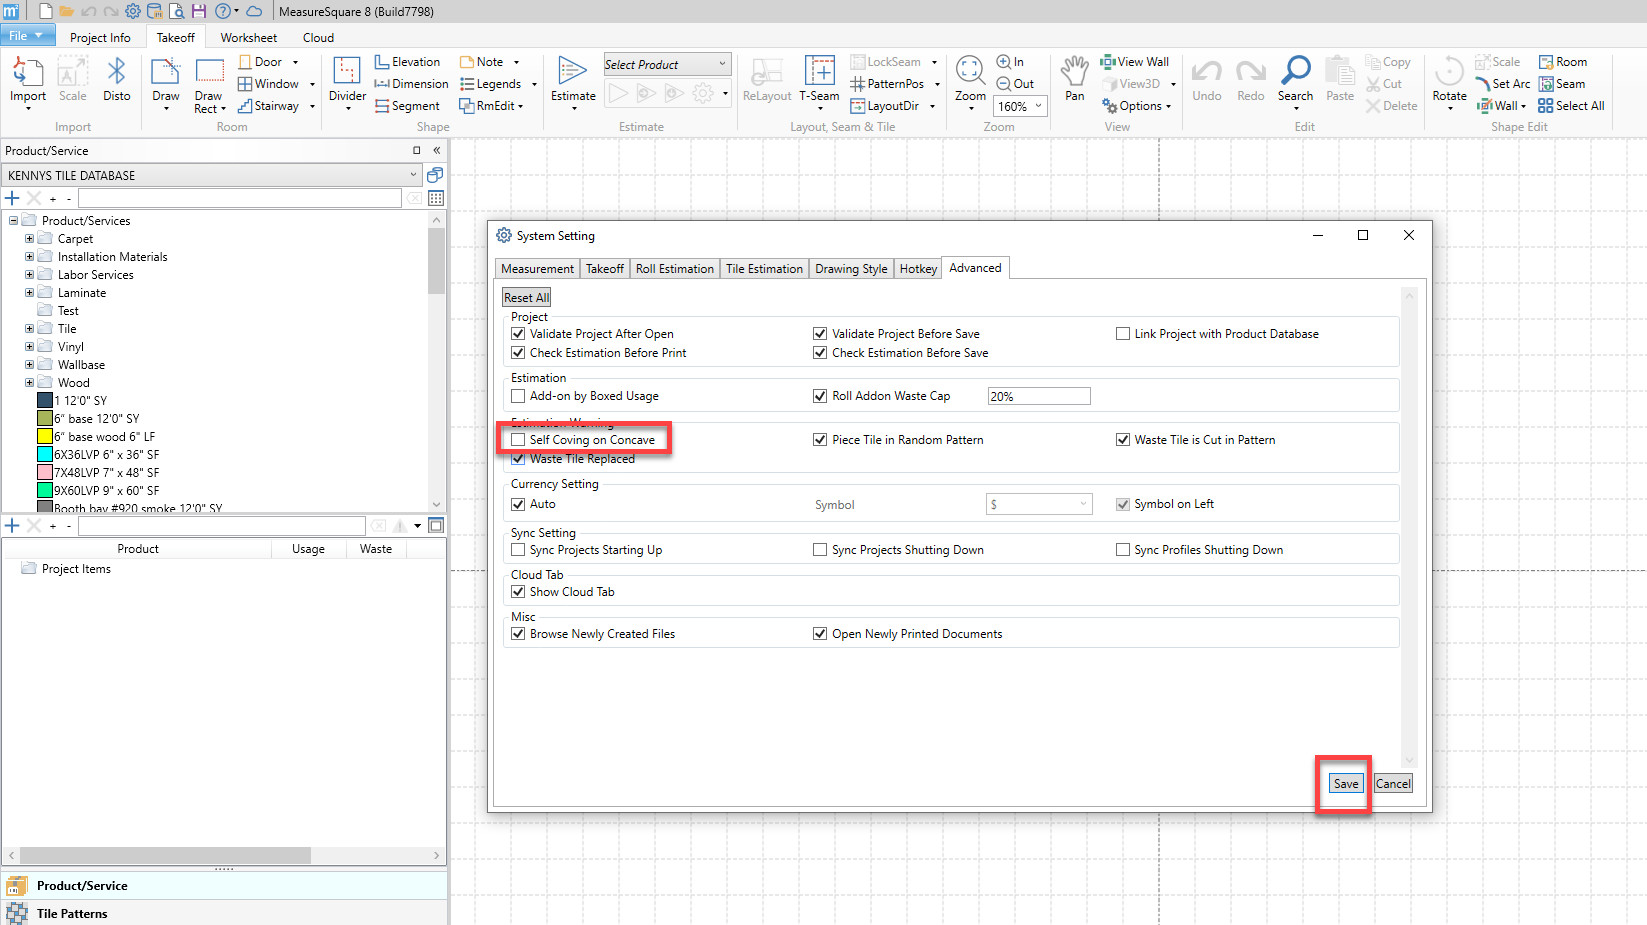This screenshot has width=1647, height=925.
Task: Run the Estimate tool
Action: click(x=573, y=80)
